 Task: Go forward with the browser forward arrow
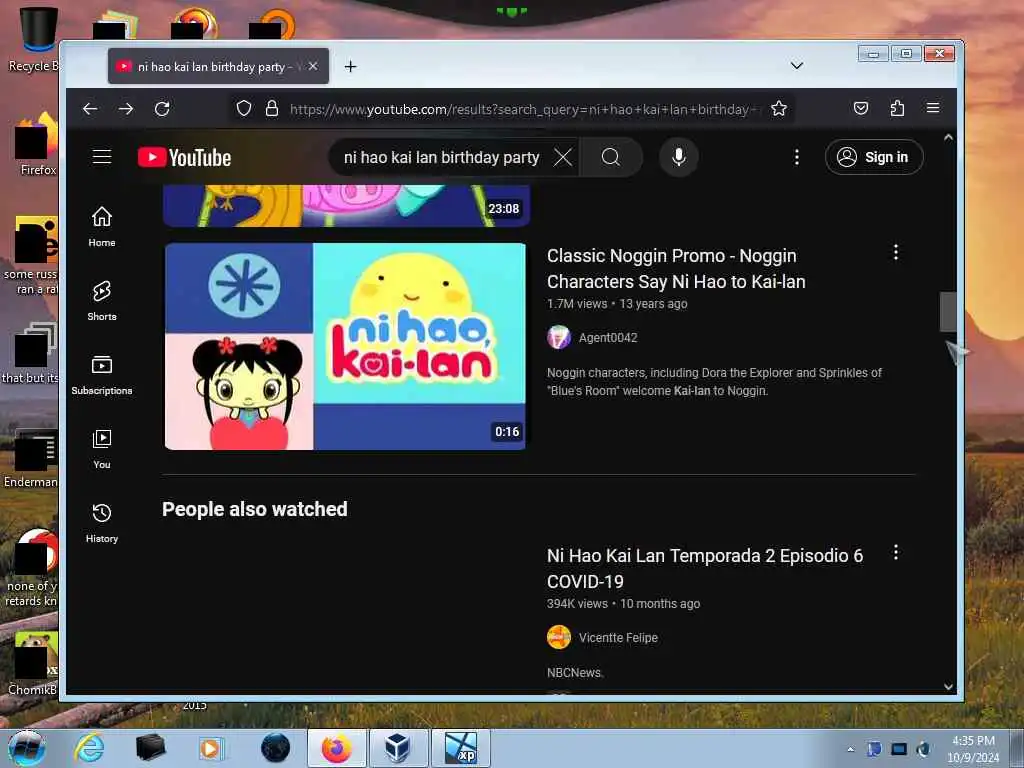pyautogui.click(x=126, y=109)
